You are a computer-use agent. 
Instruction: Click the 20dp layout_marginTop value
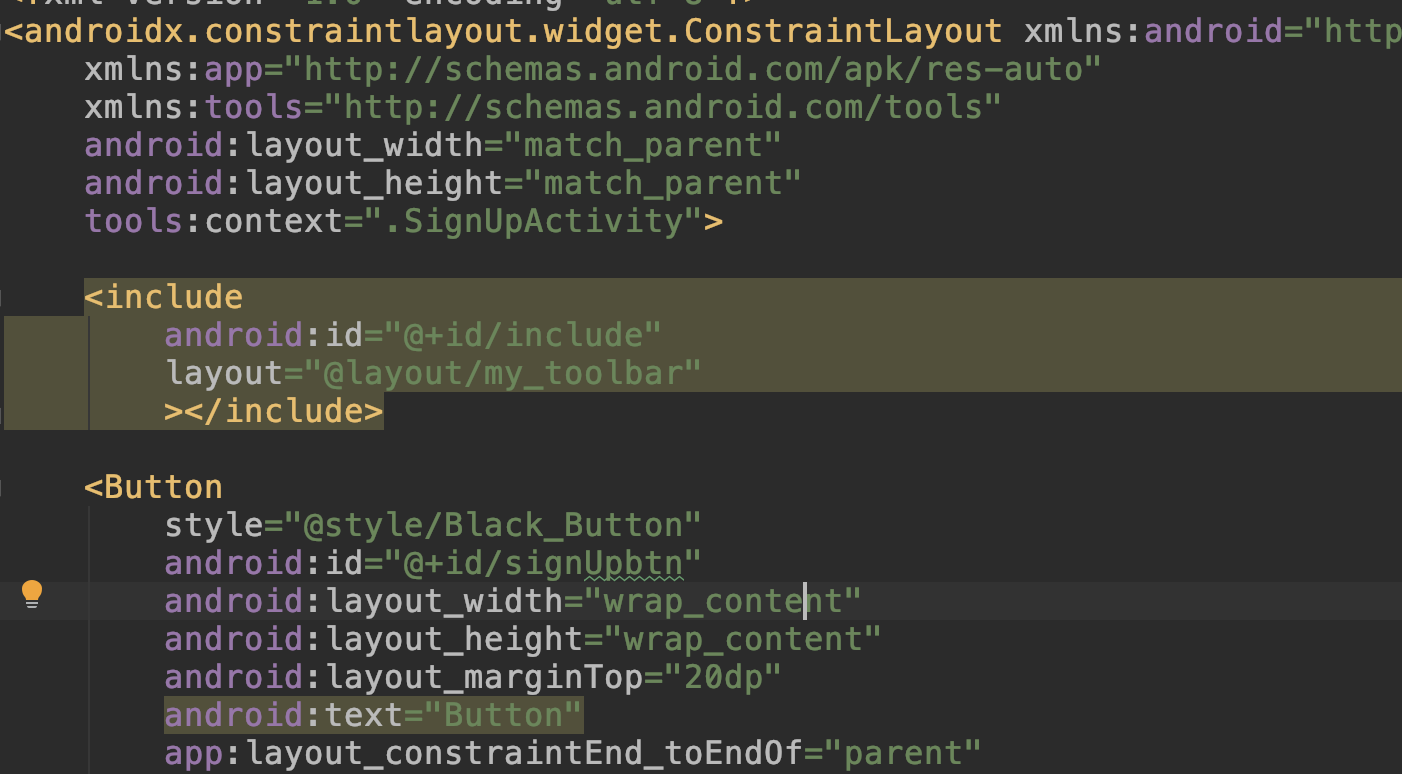(x=716, y=677)
